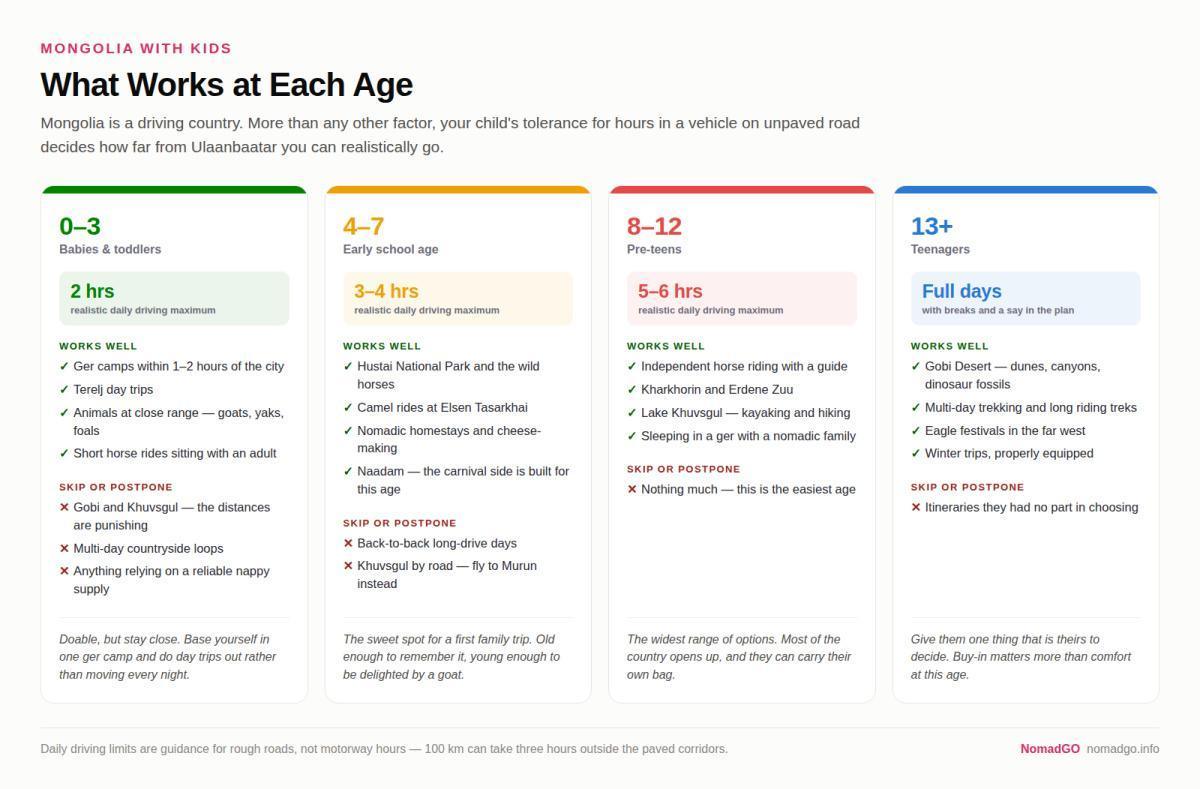Click the checkmark beside Kharkhorin and Erdene Zuu
Image resolution: width=1200 pixels, height=789 pixels.
pyautogui.click(x=632, y=390)
